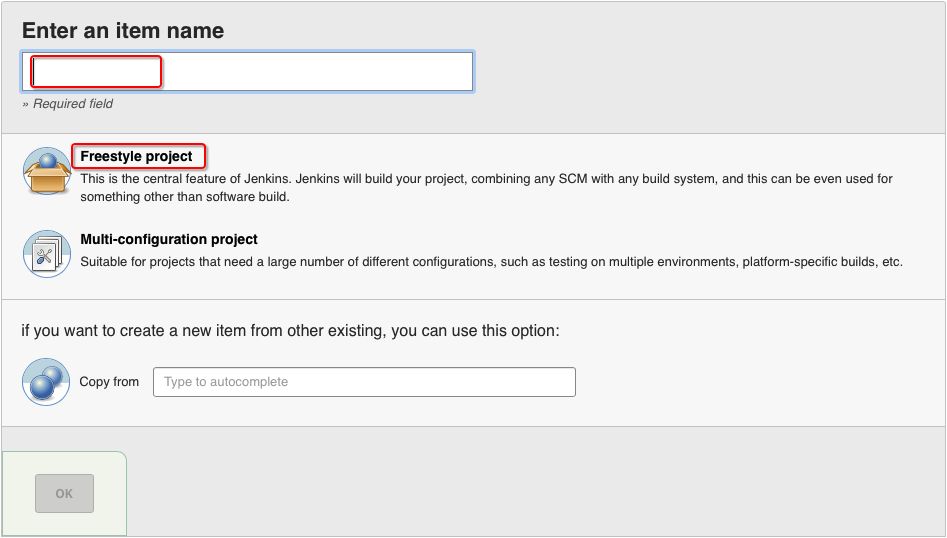Click the Copy from autocomplete field

[x=364, y=382]
